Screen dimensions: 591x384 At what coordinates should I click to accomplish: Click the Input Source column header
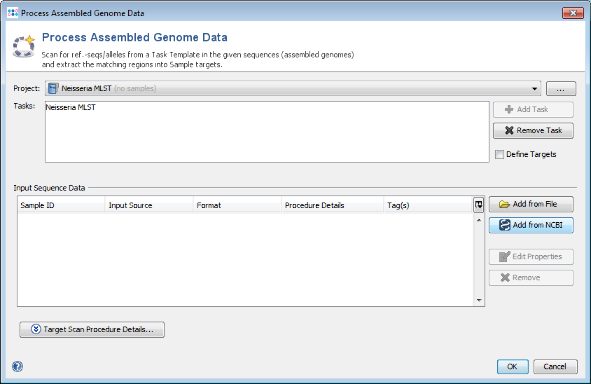tap(149, 205)
